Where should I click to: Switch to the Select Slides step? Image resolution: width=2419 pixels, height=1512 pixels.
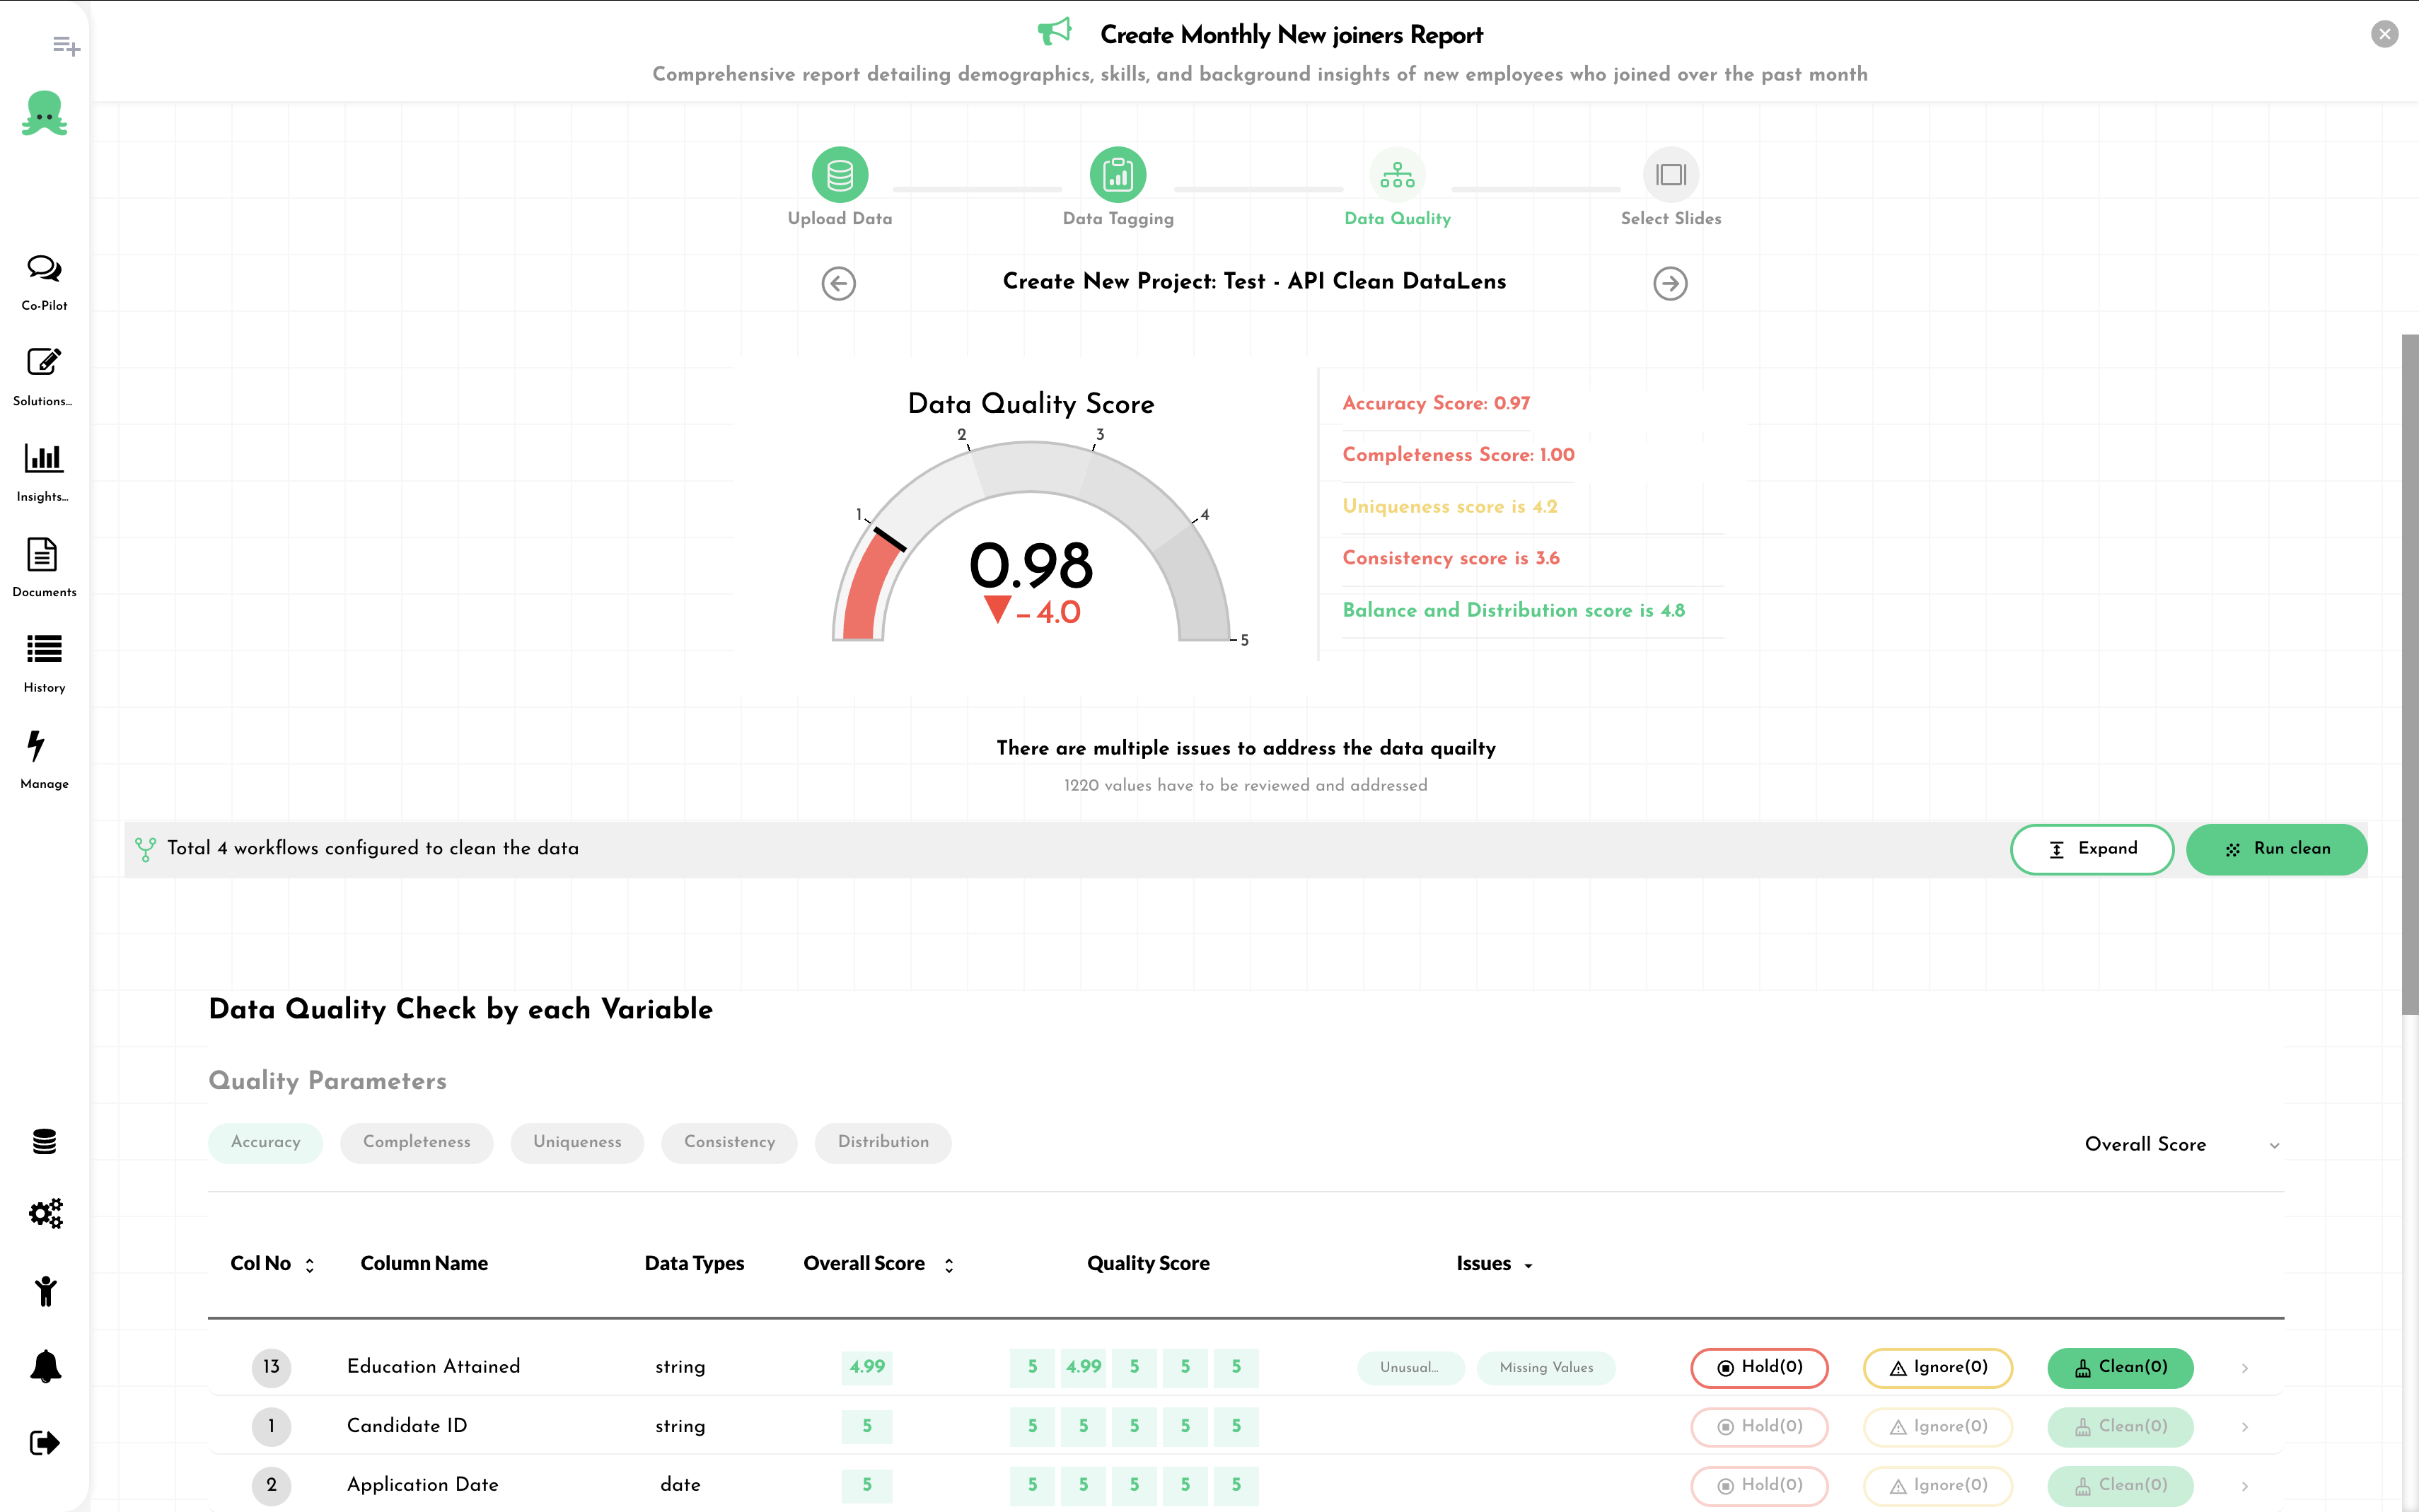1670,176
